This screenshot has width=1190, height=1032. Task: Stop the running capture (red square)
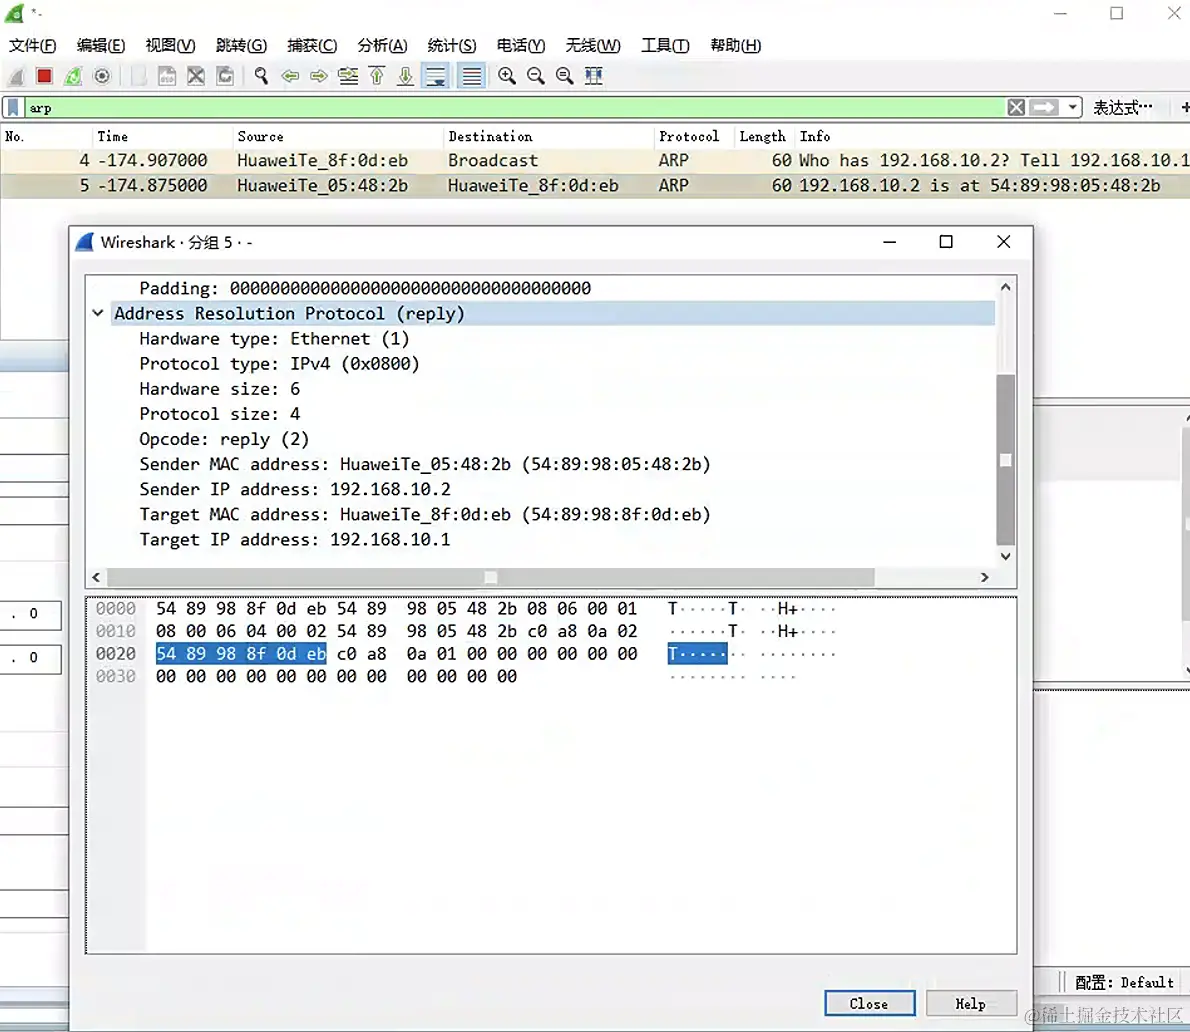pyautogui.click(x=44, y=76)
